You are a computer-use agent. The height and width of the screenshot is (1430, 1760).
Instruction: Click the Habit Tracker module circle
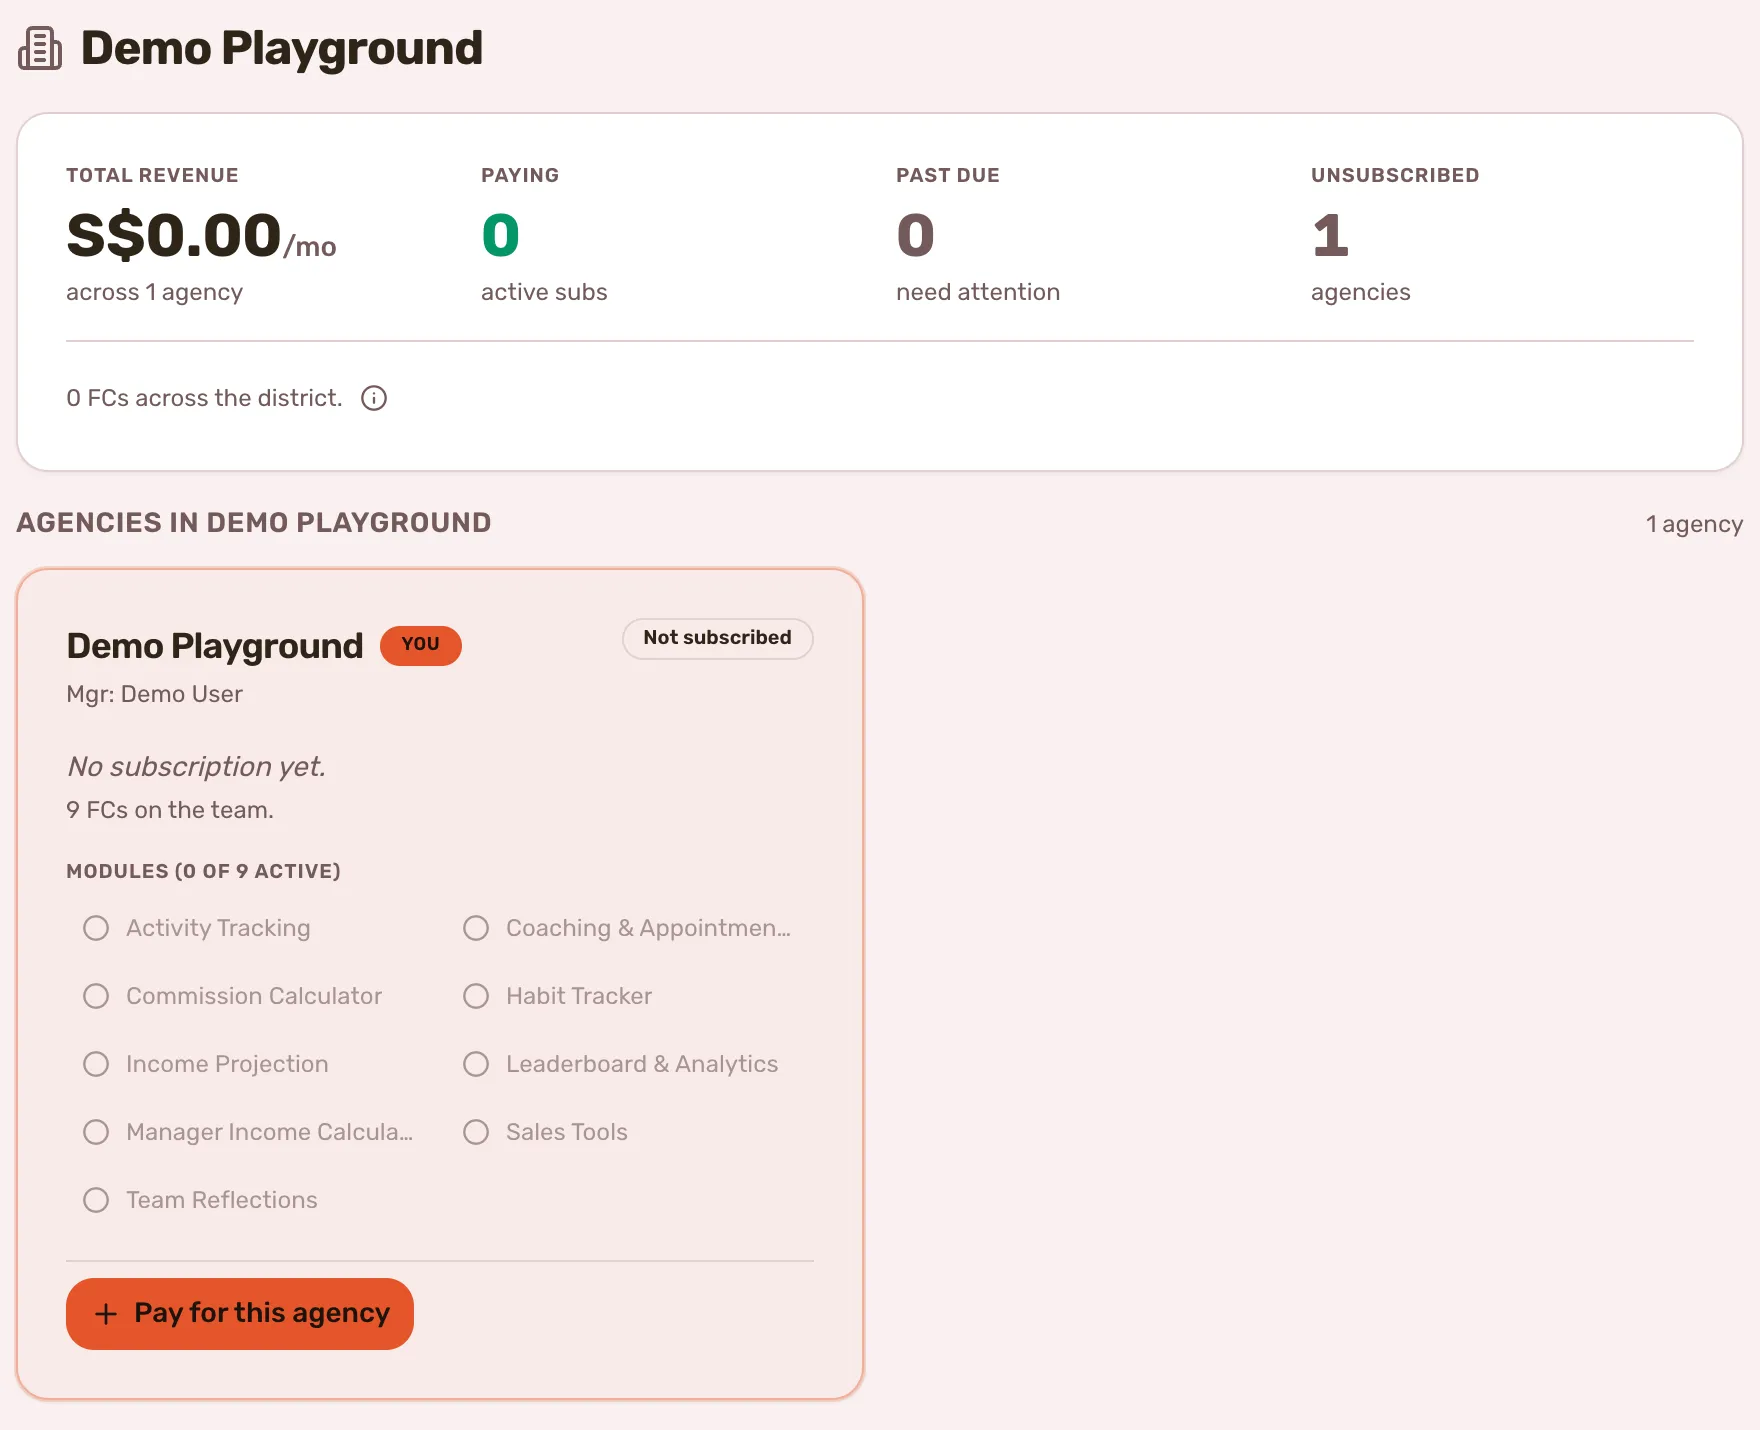point(476,996)
